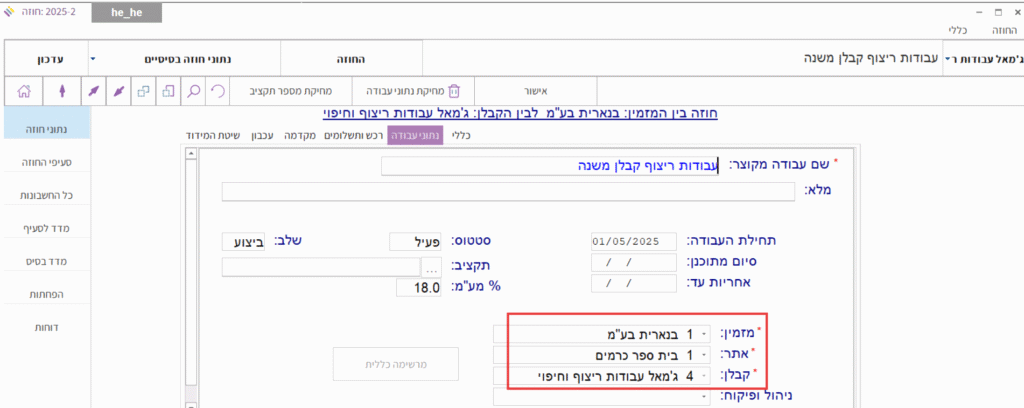Open search with the magnifier icon
Screen dimensions: 1024x408
point(193,90)
